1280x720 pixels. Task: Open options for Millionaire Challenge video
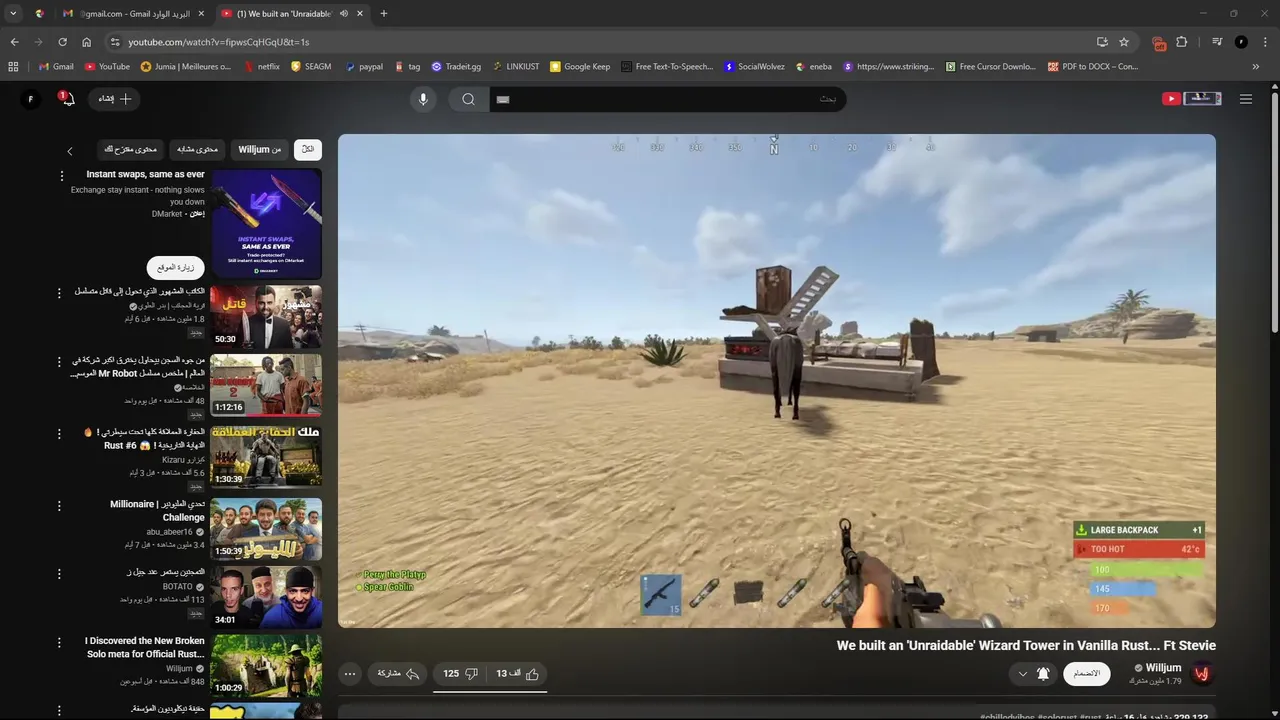pyautogui.click(x=61, y=506)
